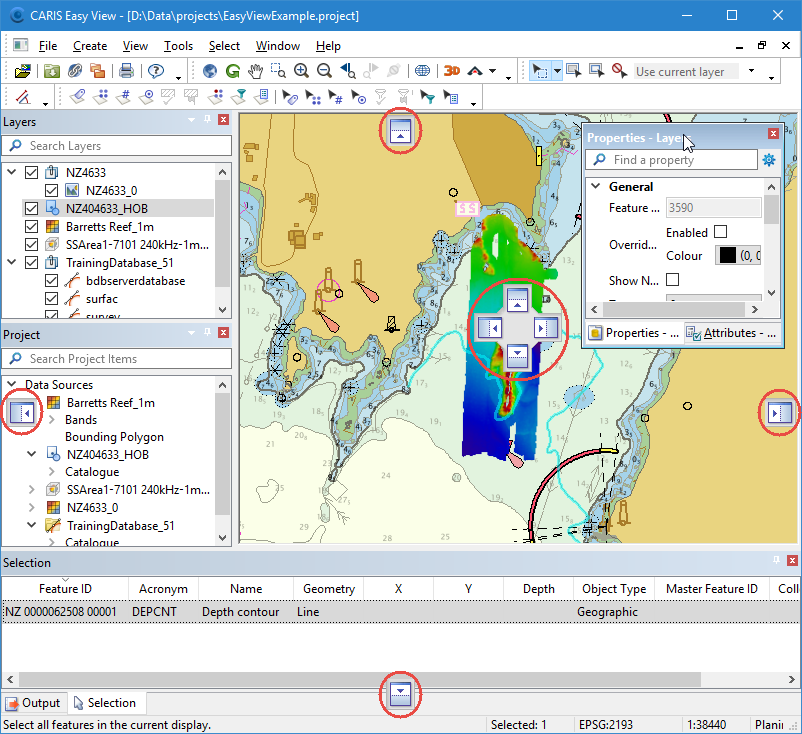Uncheck the NZ404633_HOB layer checkbox
802x734 pixels.
click(31, 208)
